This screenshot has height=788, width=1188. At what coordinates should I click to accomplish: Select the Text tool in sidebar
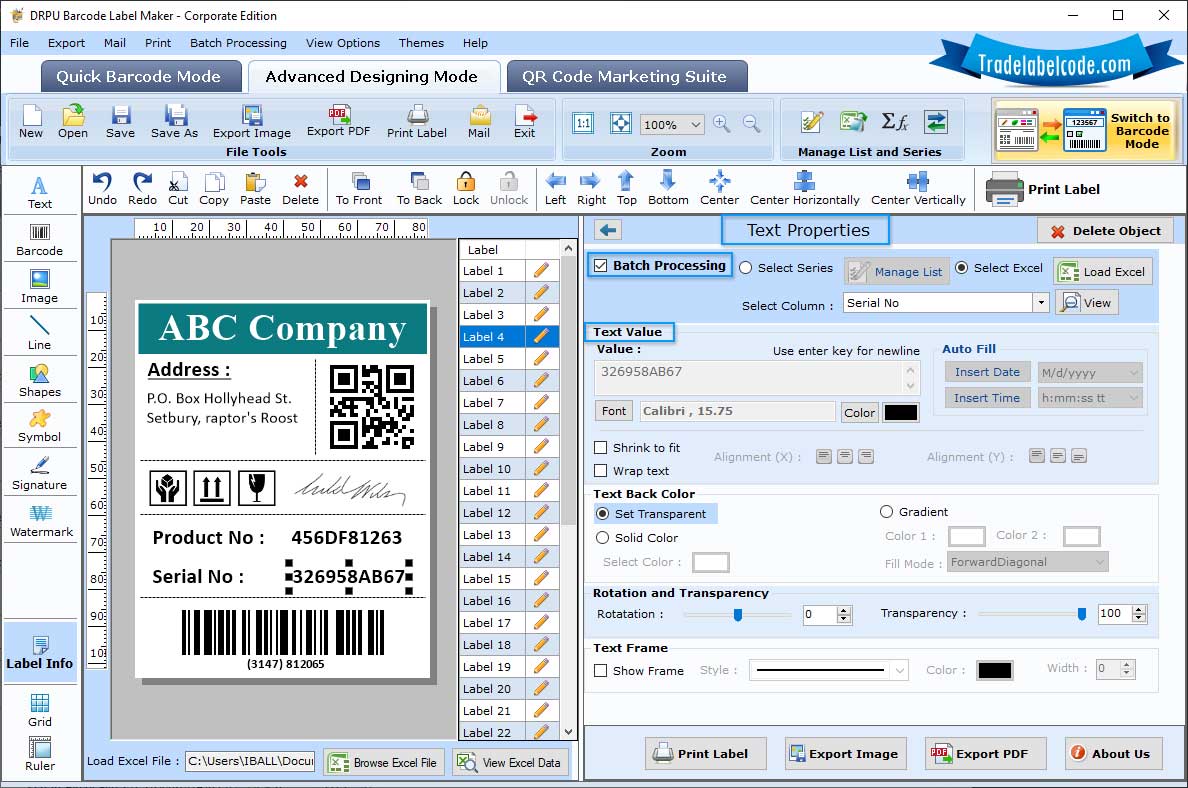coord(39,192)
